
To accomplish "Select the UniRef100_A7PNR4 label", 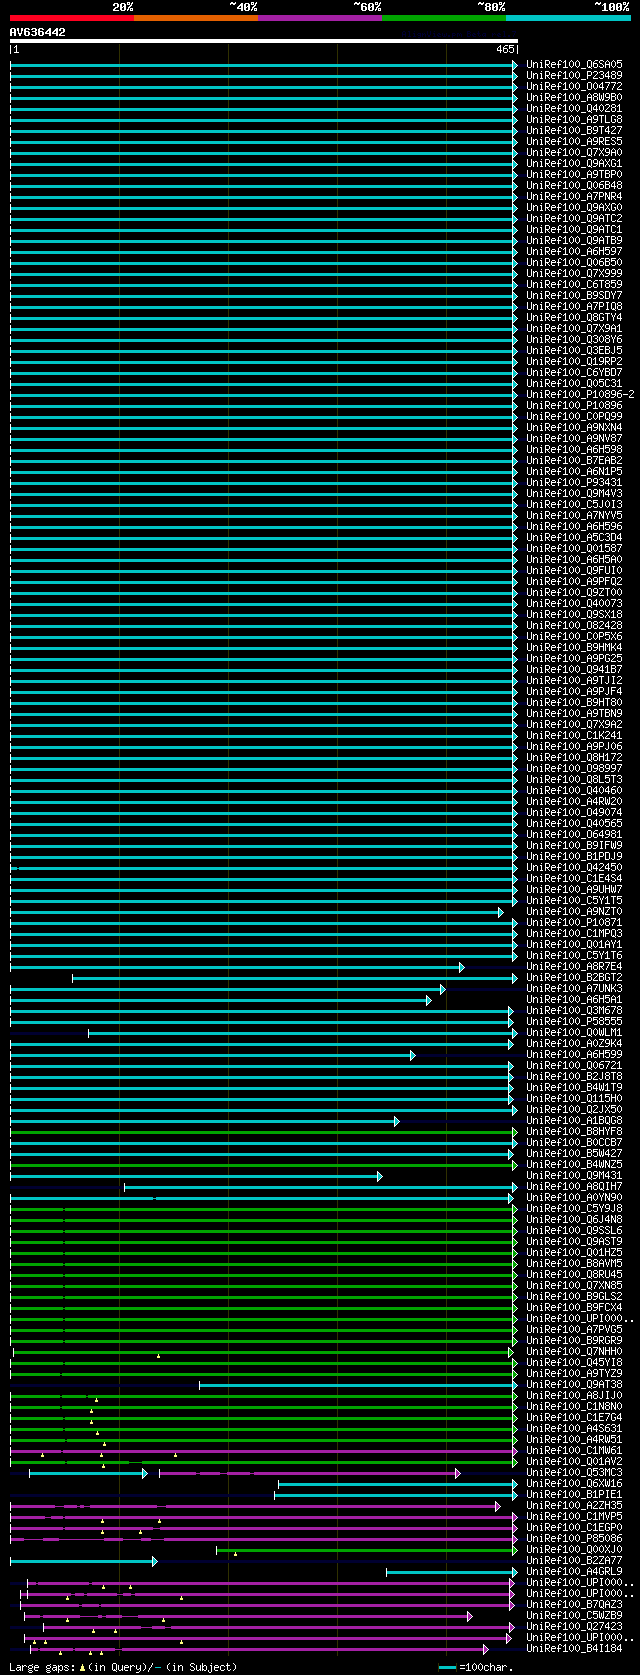I will pos(574,196).
